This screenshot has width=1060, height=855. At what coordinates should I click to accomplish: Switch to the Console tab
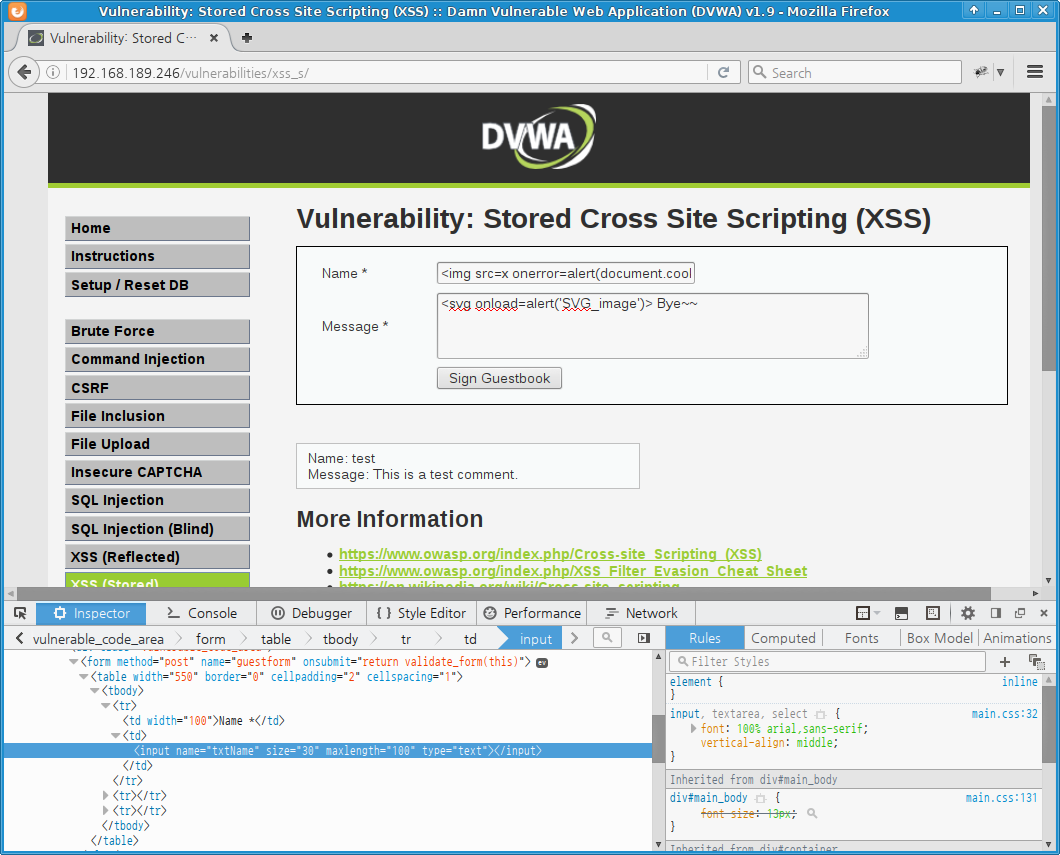tap(202, 613)
